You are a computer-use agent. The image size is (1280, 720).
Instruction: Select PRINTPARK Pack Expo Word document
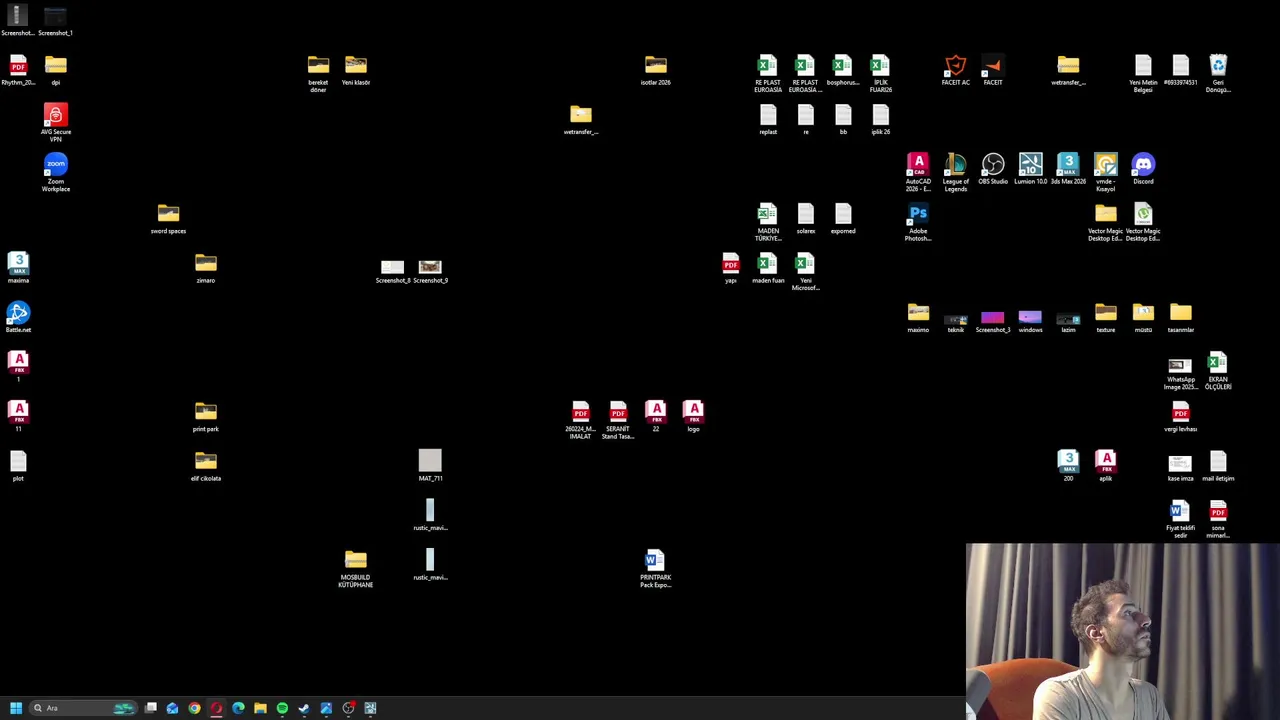[x=656, y=568]
